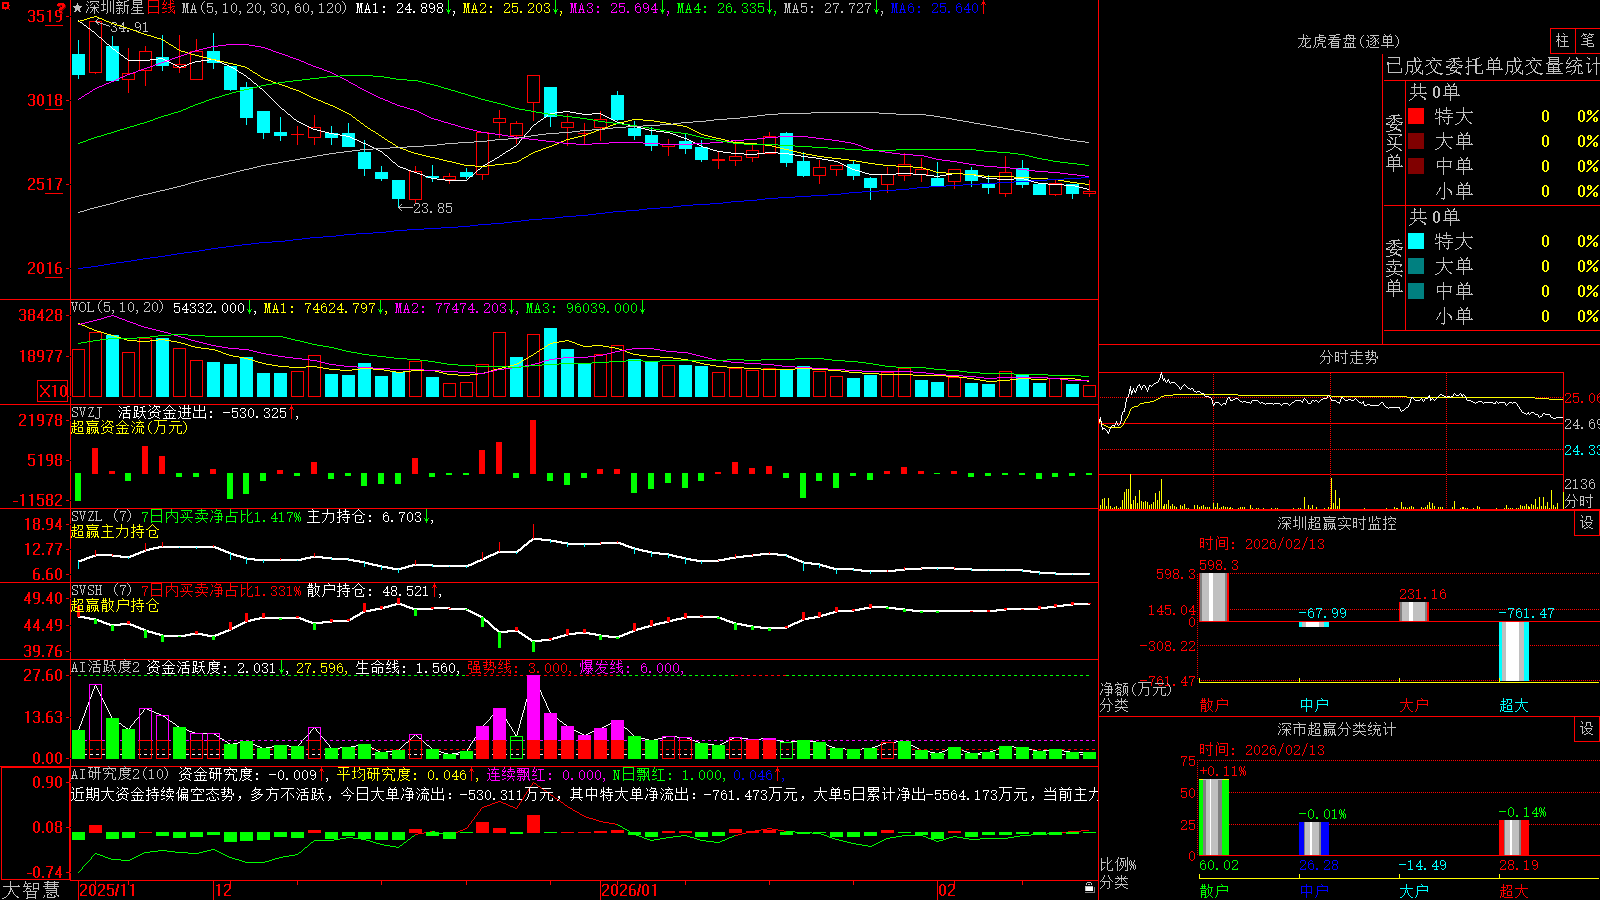Viewport: 1600px width, 900px height.
Task: Click the red 超大 bar showing -0.14%
Action: (1513, 838)
